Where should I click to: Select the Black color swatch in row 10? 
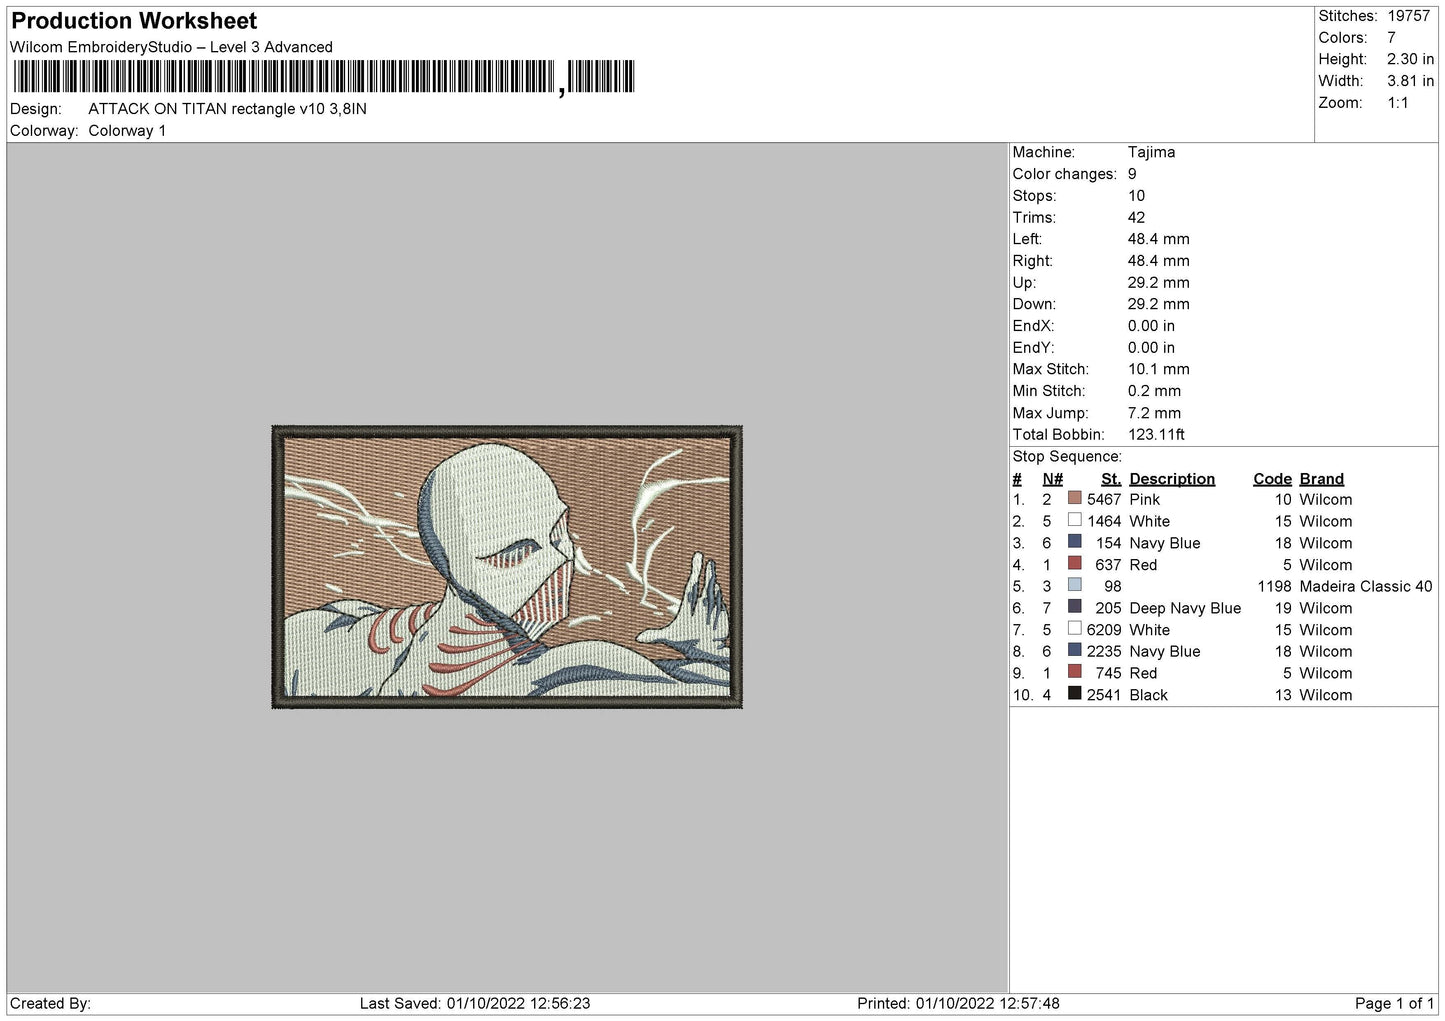tap(1074, 694)
